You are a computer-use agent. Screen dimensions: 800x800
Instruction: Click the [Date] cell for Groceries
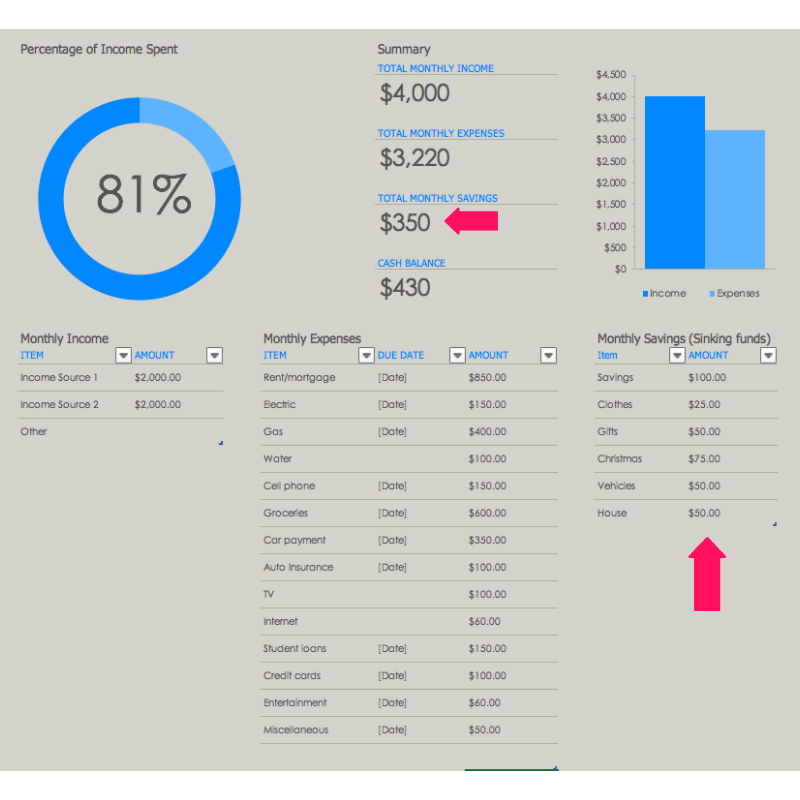point(392,513)
